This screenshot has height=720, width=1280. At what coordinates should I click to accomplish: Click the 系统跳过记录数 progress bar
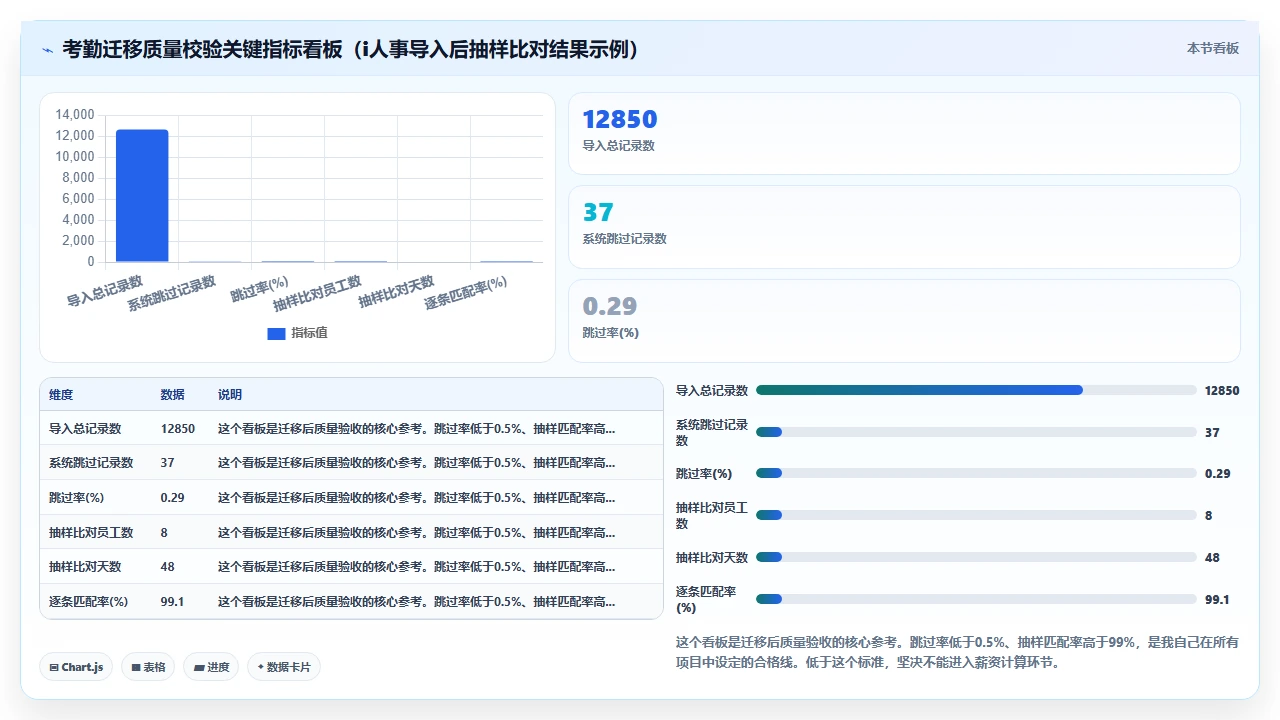[976, 432]
